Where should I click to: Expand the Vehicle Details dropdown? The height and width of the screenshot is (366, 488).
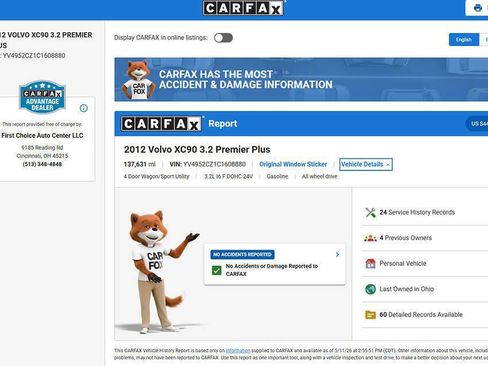366,164
